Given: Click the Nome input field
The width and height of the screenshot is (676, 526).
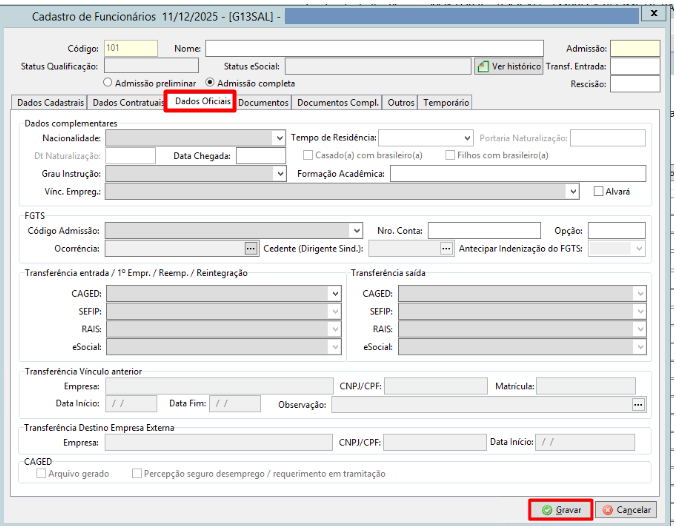Looking at the screenshot, I should (x=374, y=49).
